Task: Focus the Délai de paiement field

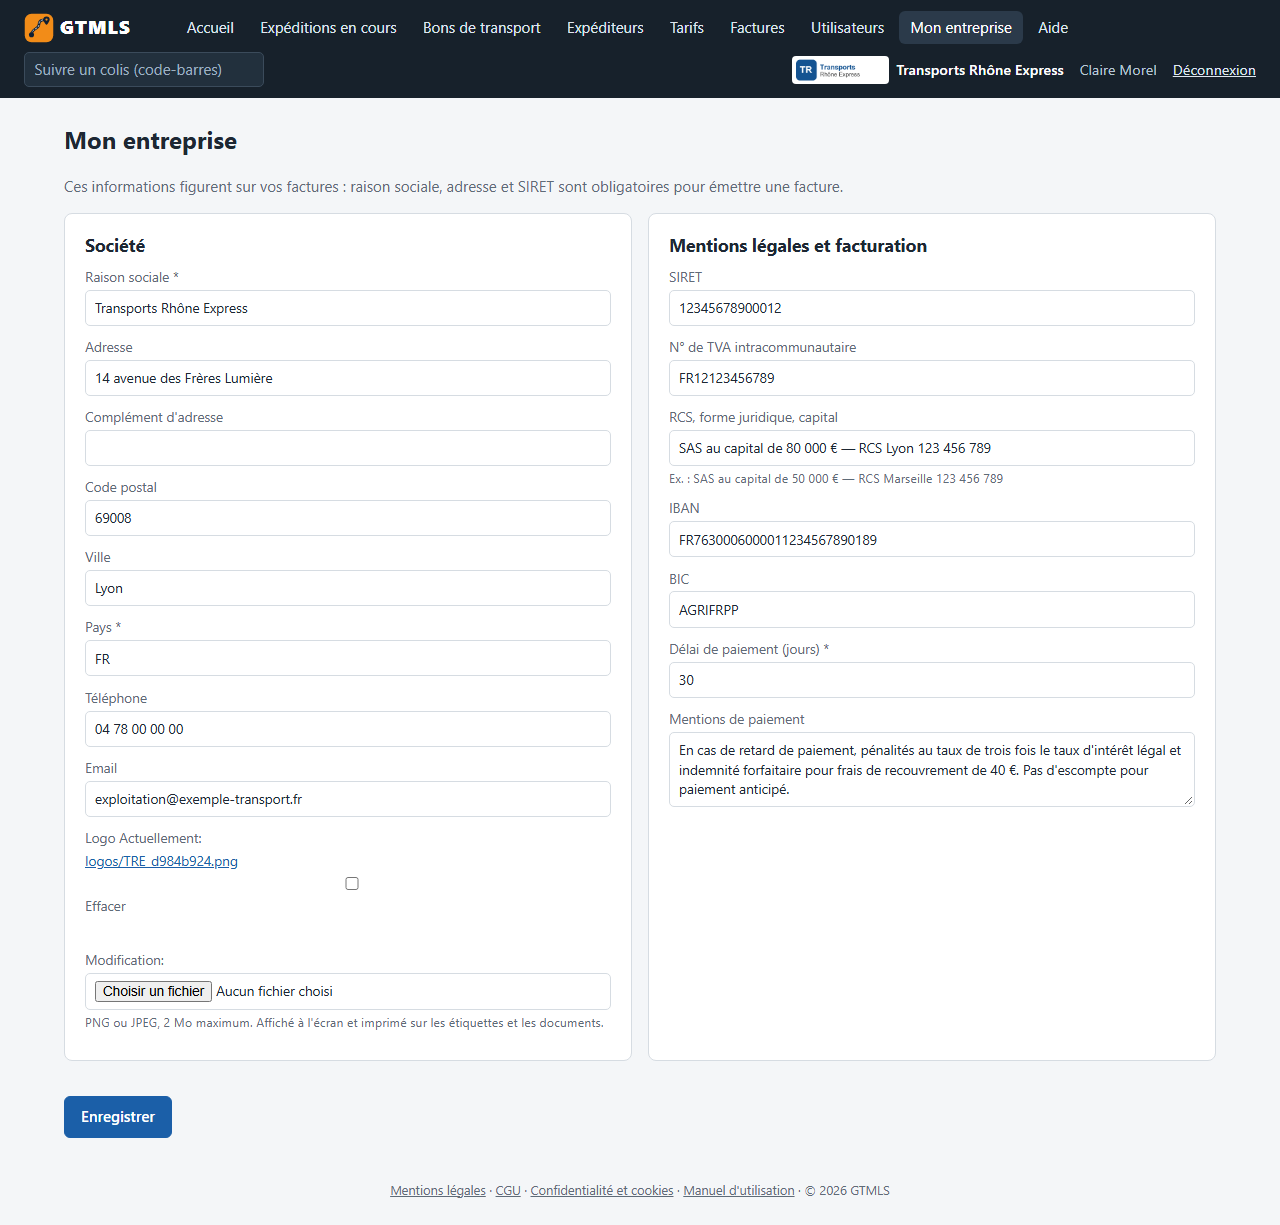Action: (932, 680)
